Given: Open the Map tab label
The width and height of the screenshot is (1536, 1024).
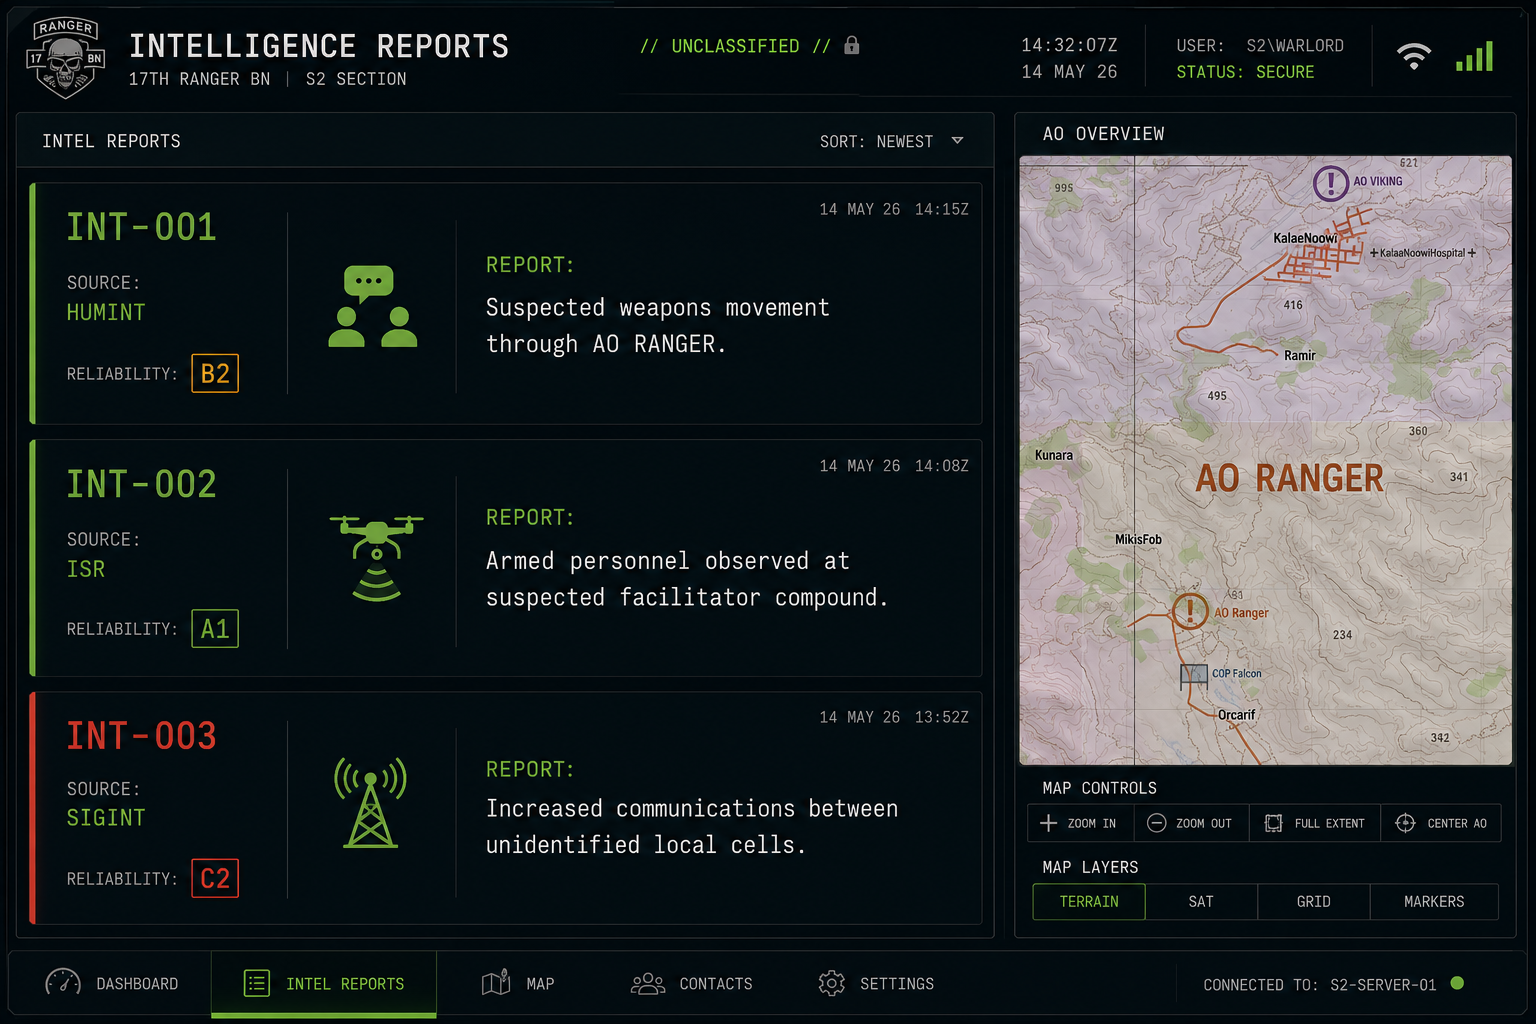Looking at the screenshot, I should coord(540,984).
